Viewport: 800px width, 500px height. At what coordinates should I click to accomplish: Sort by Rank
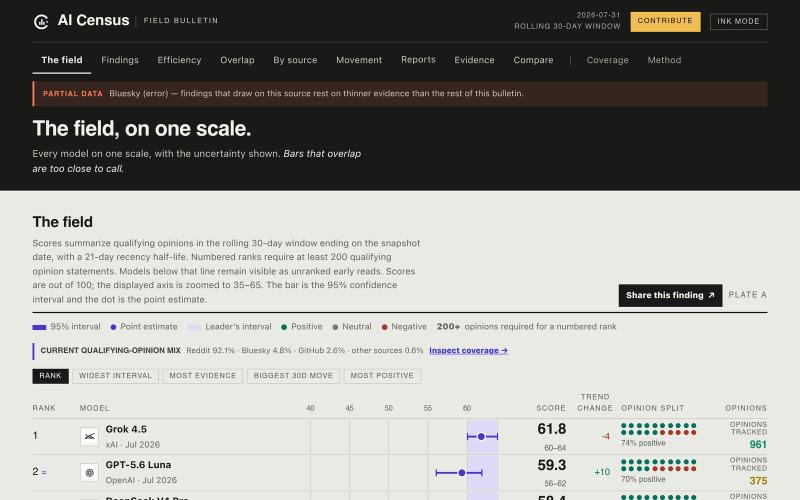click(51, 376)
